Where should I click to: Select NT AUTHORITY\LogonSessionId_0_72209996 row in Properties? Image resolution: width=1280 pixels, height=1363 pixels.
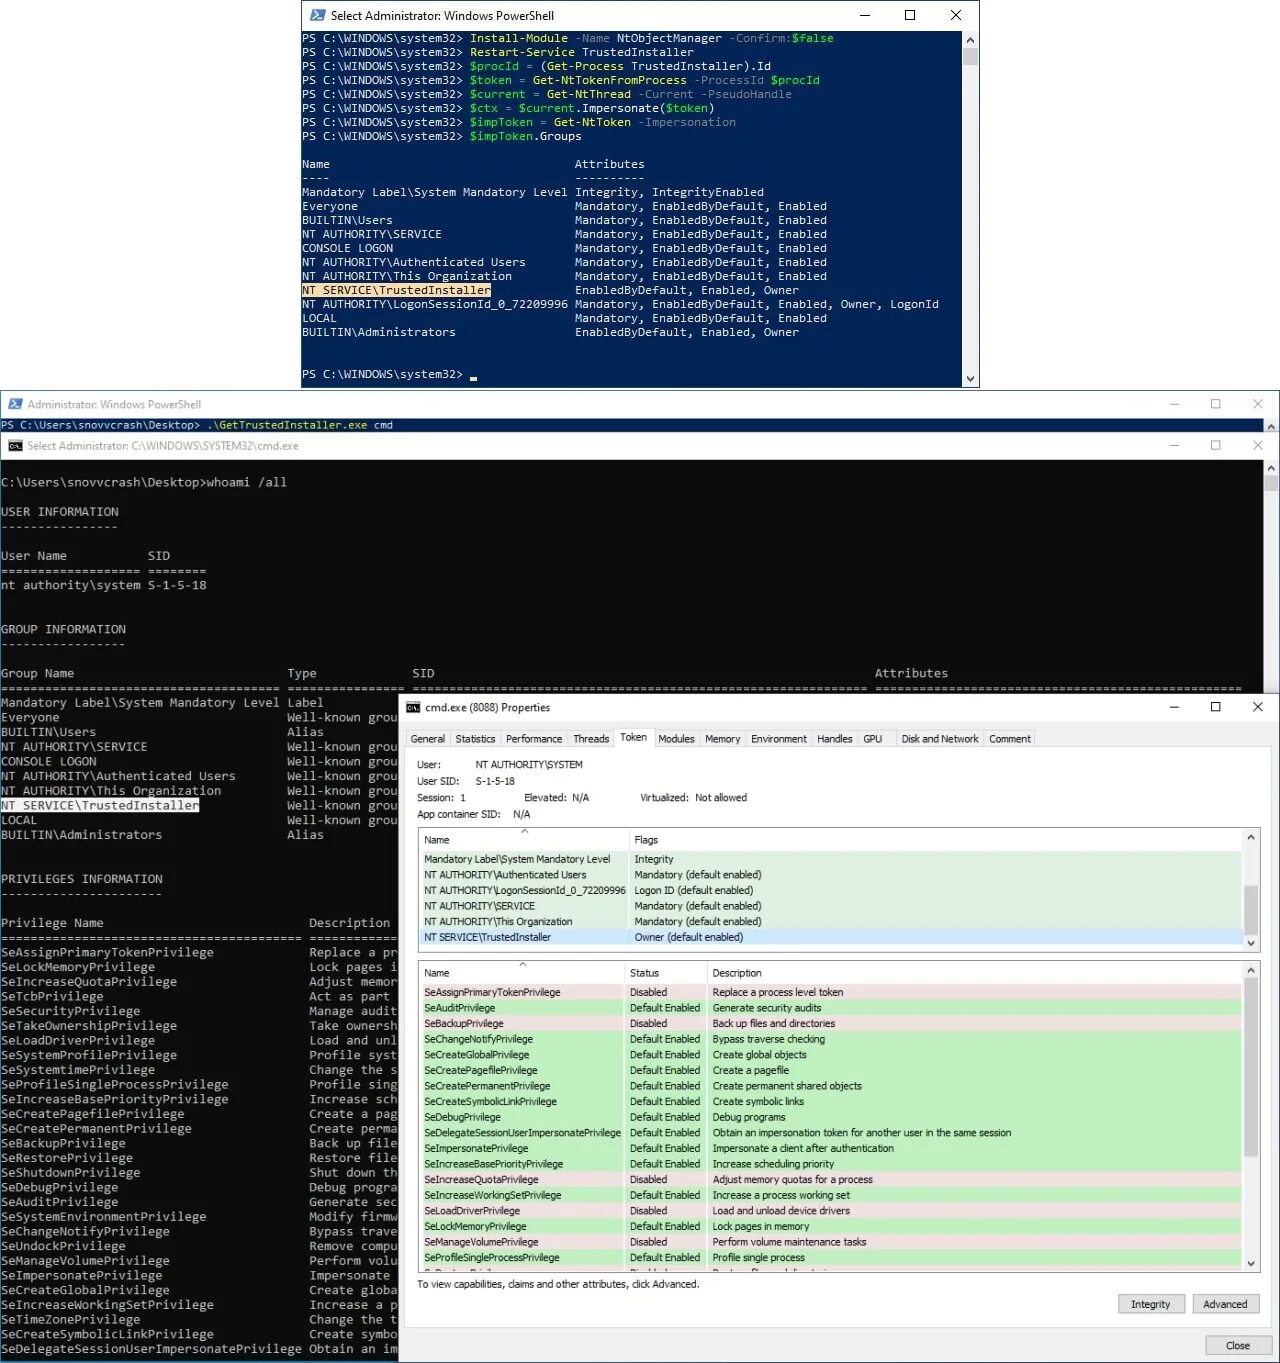pyautogui.click(x=830, y=890)
